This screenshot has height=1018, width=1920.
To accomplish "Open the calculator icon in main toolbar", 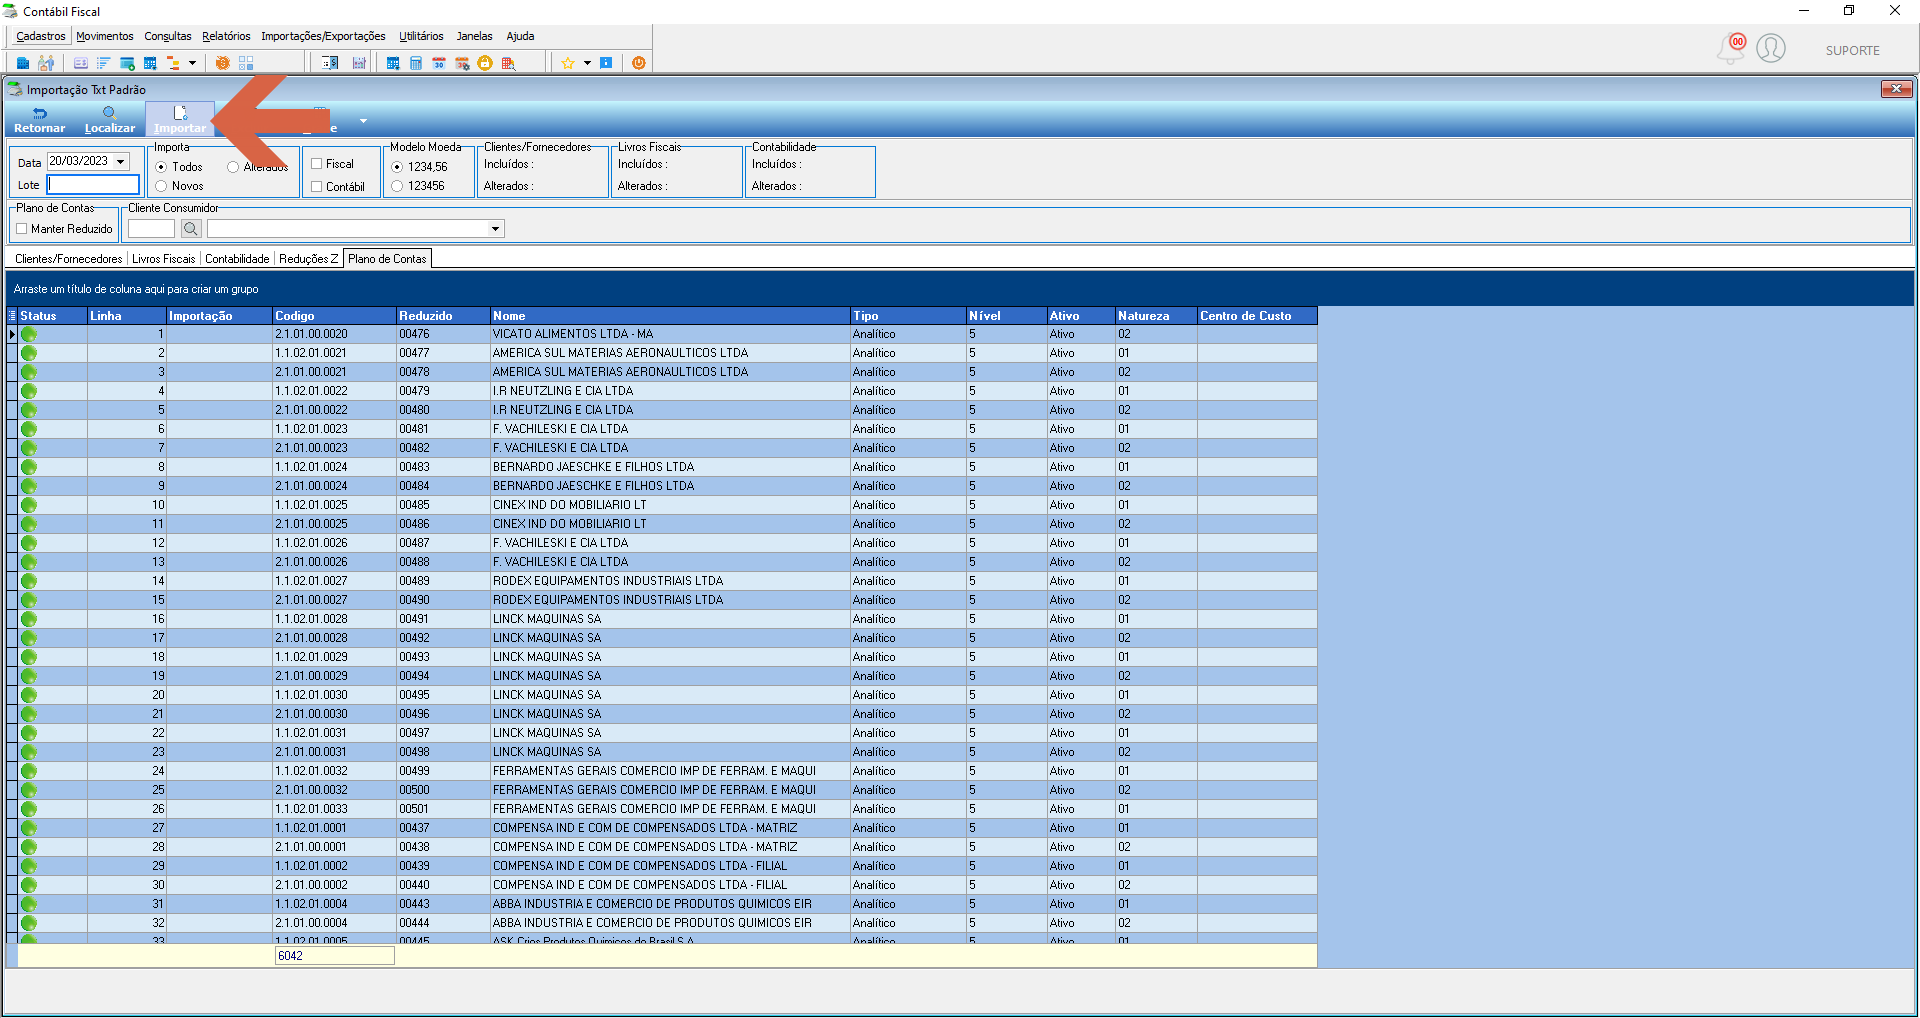I will click(x=416, y=63).
